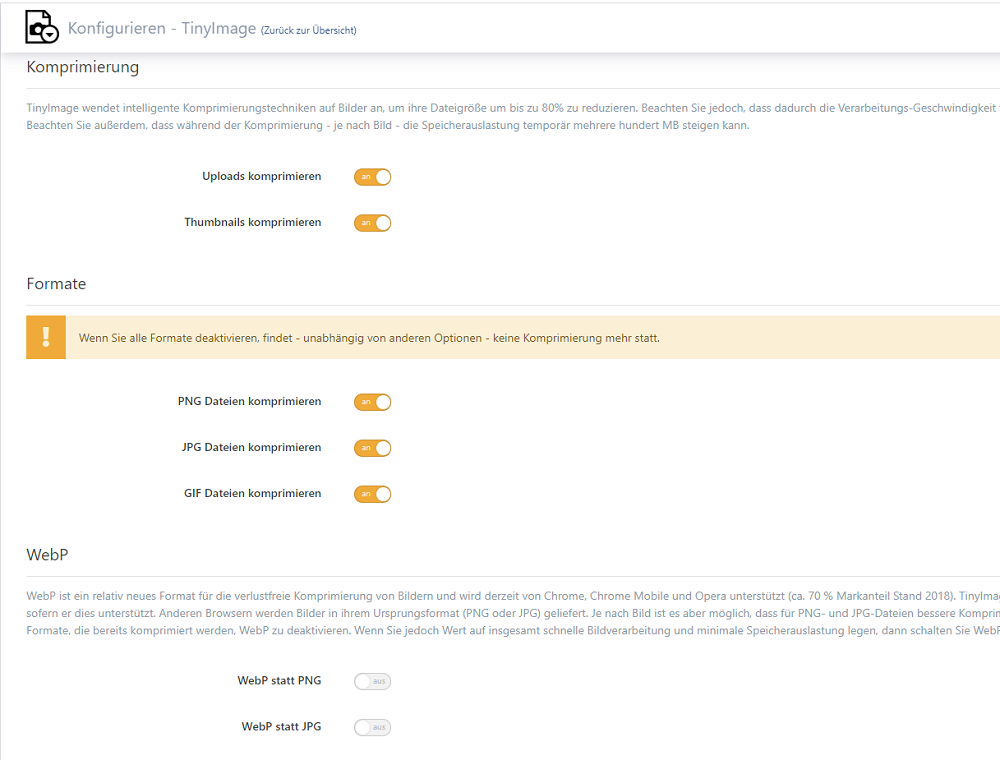1000x760 pixels.
Task: Open the 'Zurück zur Übersicht' link
Action: (x=309, y=30)
